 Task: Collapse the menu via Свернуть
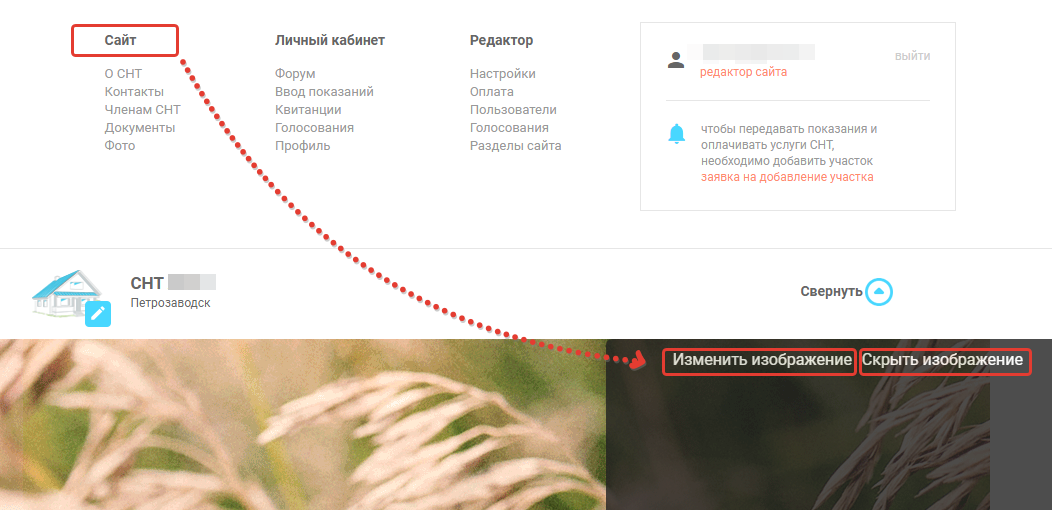[x=831, y=292]
